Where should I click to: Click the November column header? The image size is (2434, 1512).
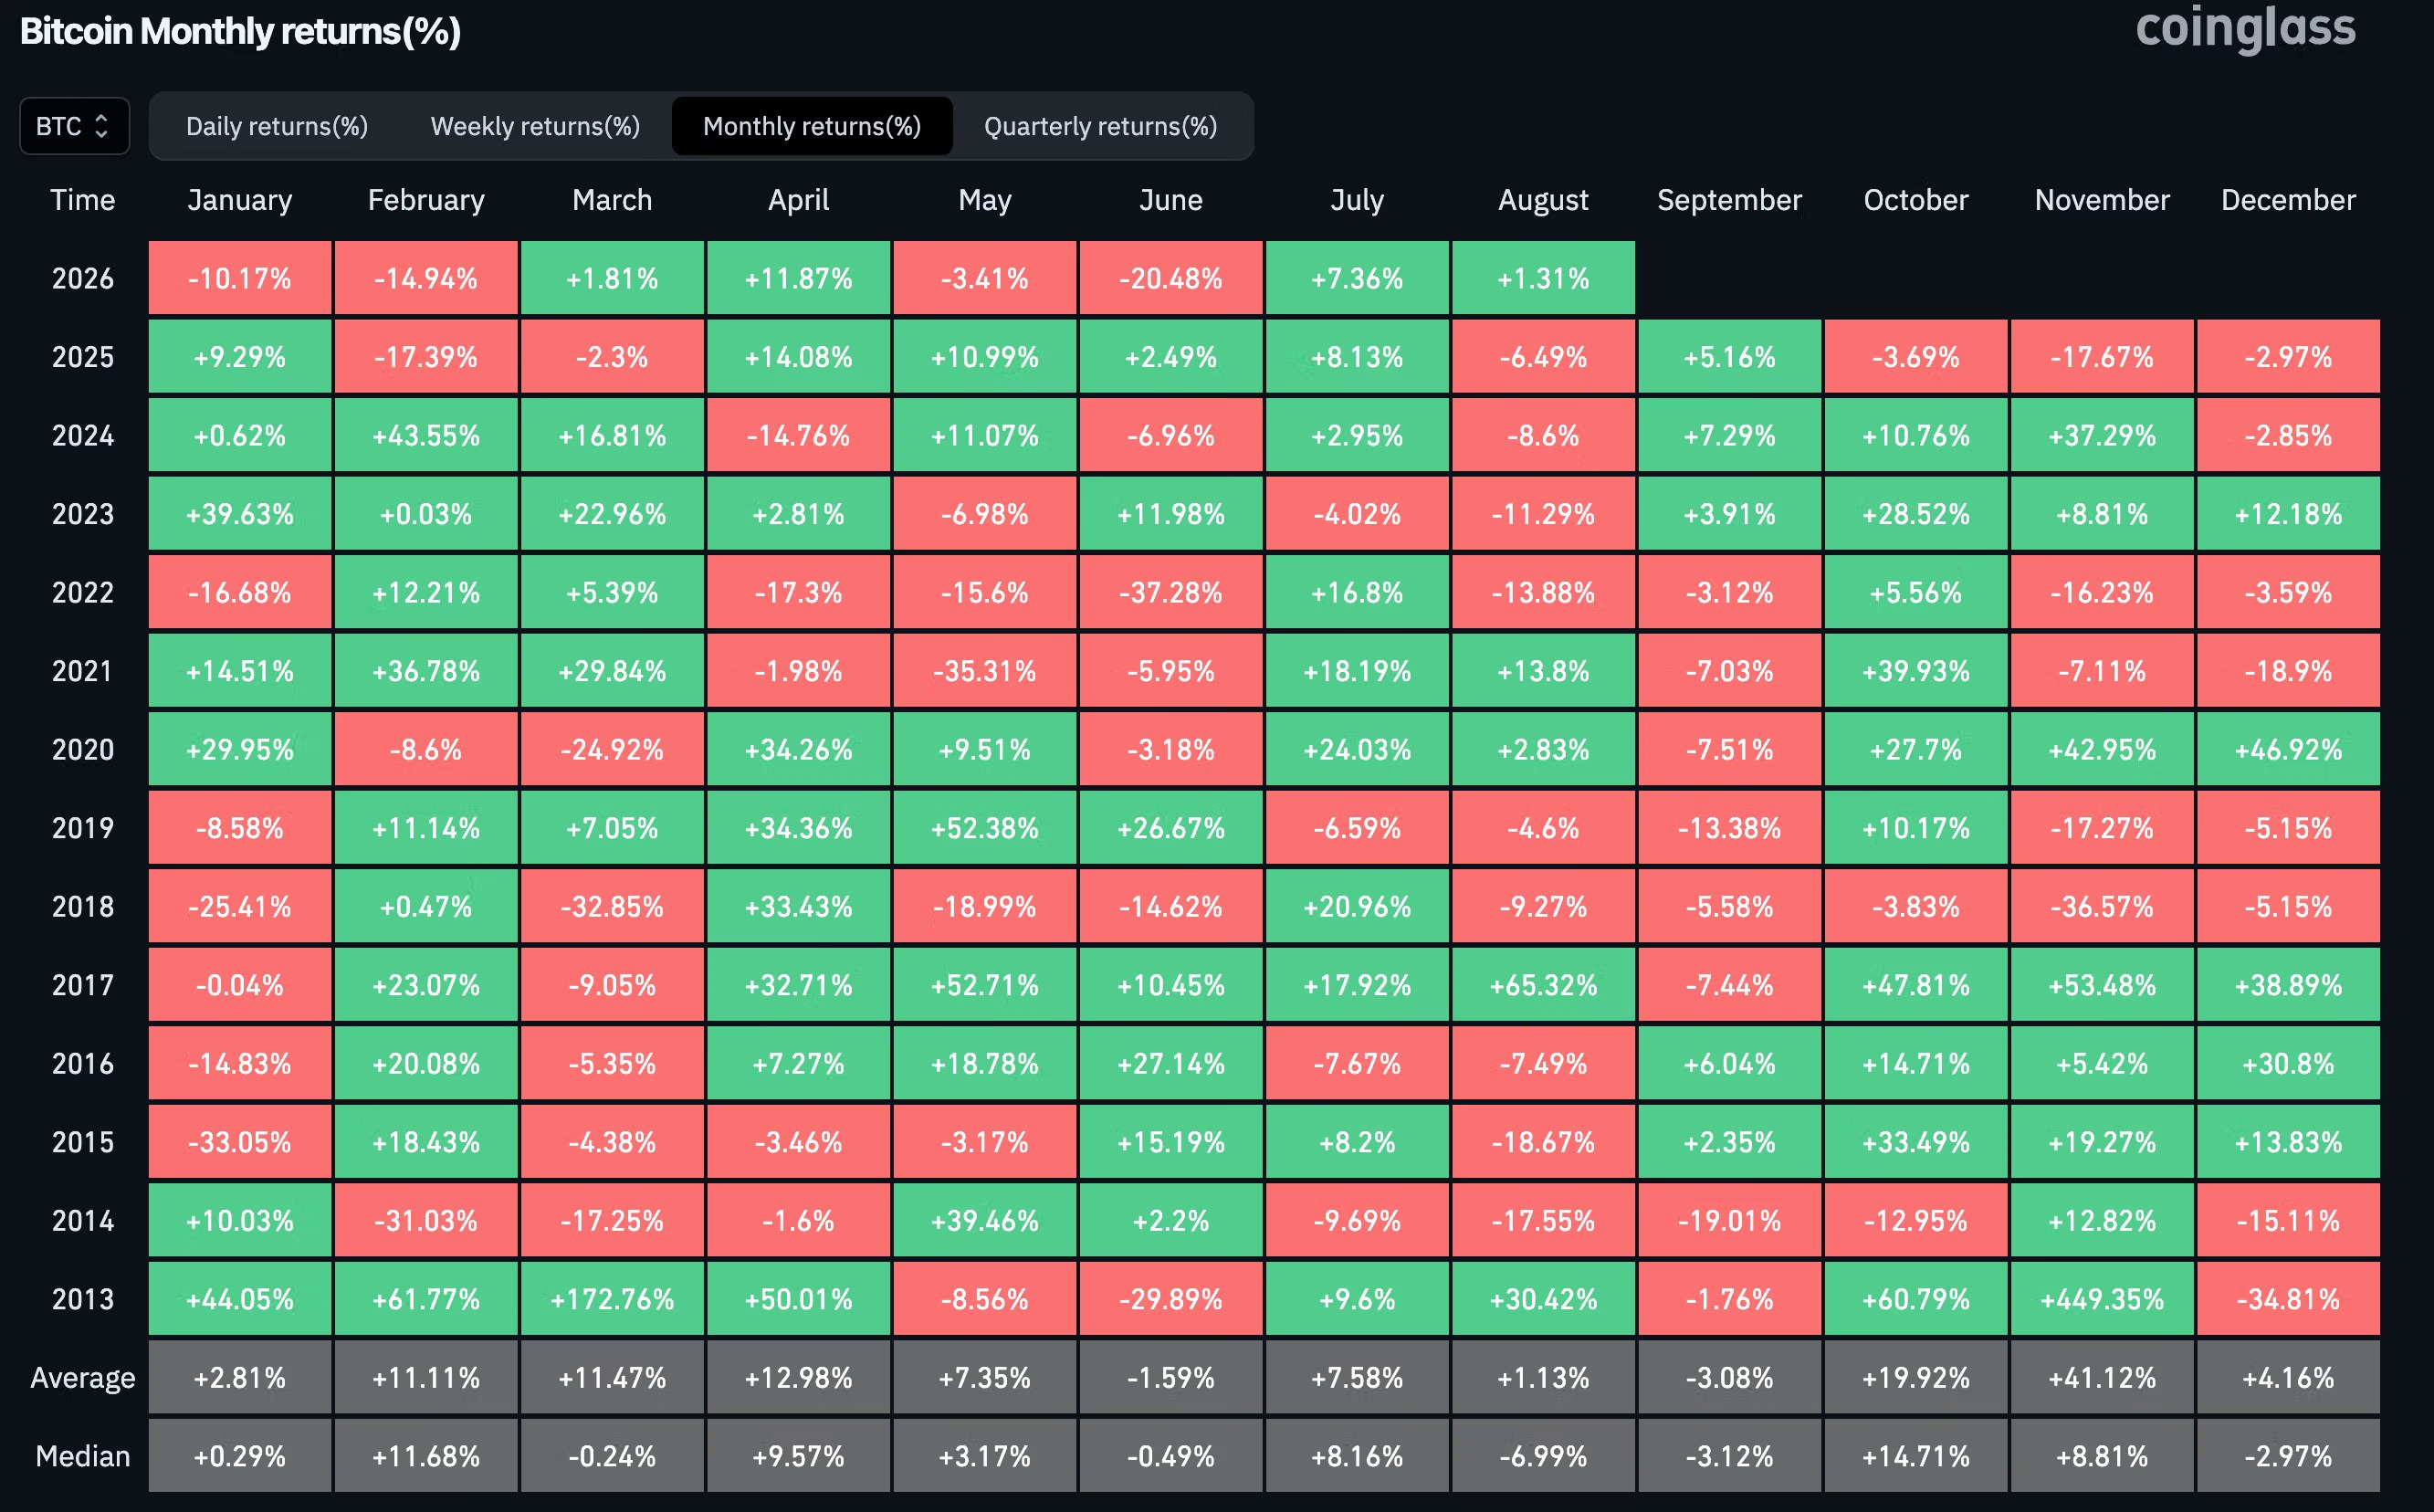coord(2102,200)
